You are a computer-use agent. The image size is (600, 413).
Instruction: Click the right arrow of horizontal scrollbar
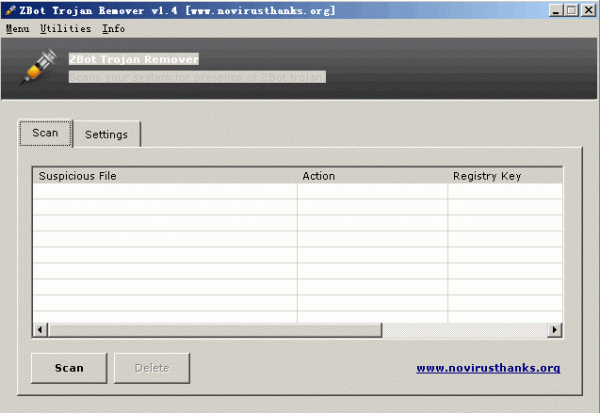[554, 330]
